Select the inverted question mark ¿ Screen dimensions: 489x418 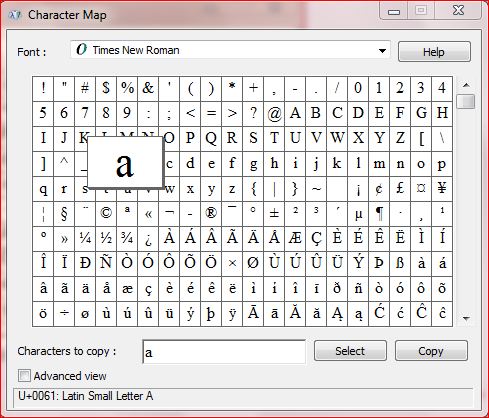click(x=148, y=239)
